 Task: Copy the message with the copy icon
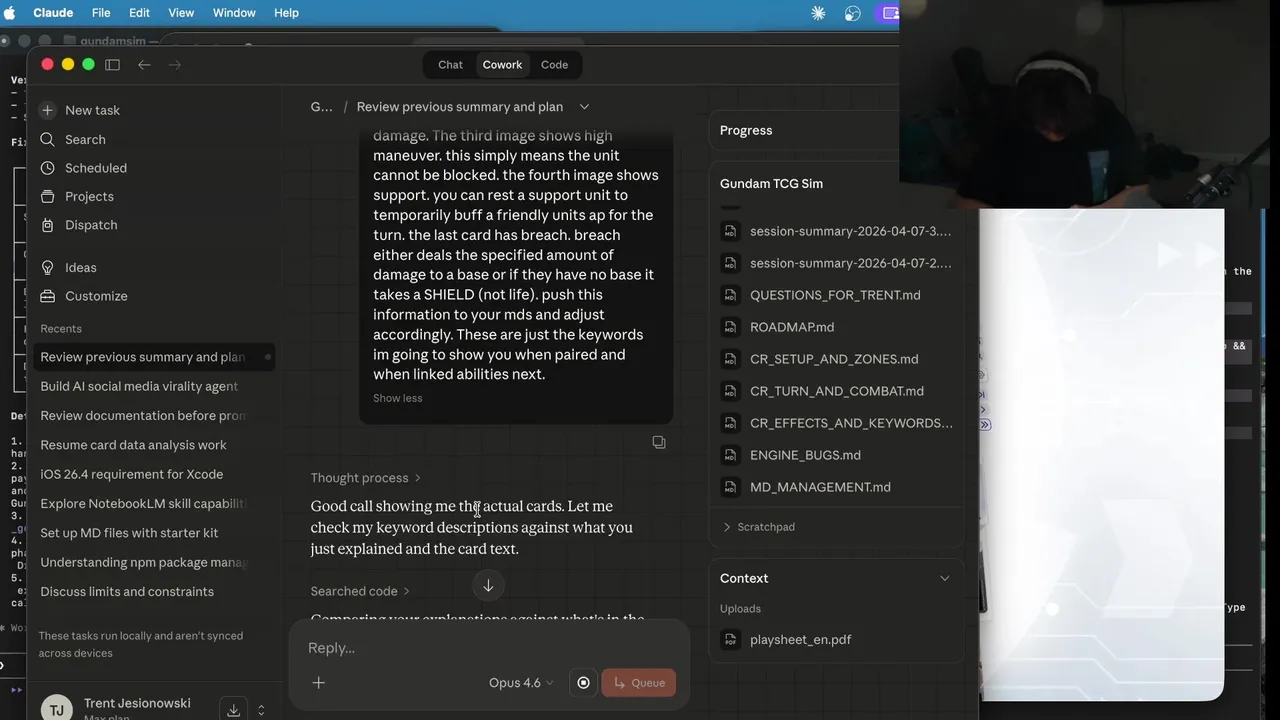659,442
